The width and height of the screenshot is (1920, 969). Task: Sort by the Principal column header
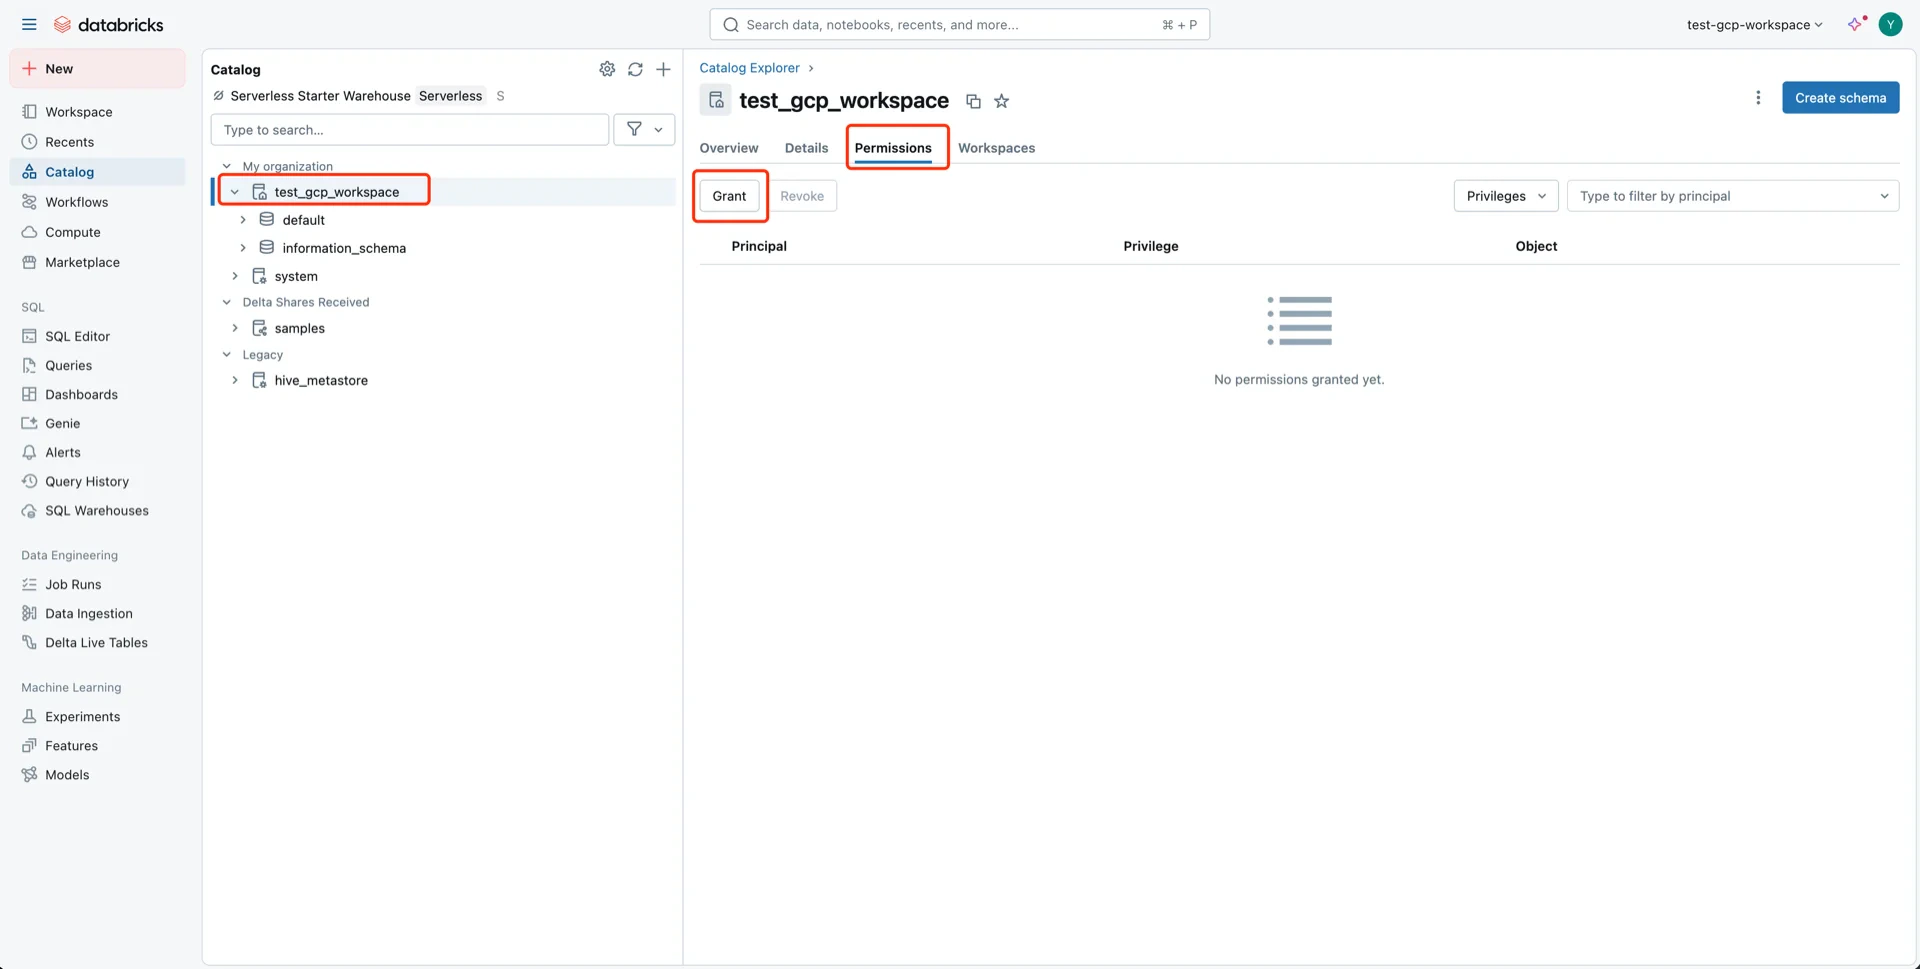tap(759, 246)
